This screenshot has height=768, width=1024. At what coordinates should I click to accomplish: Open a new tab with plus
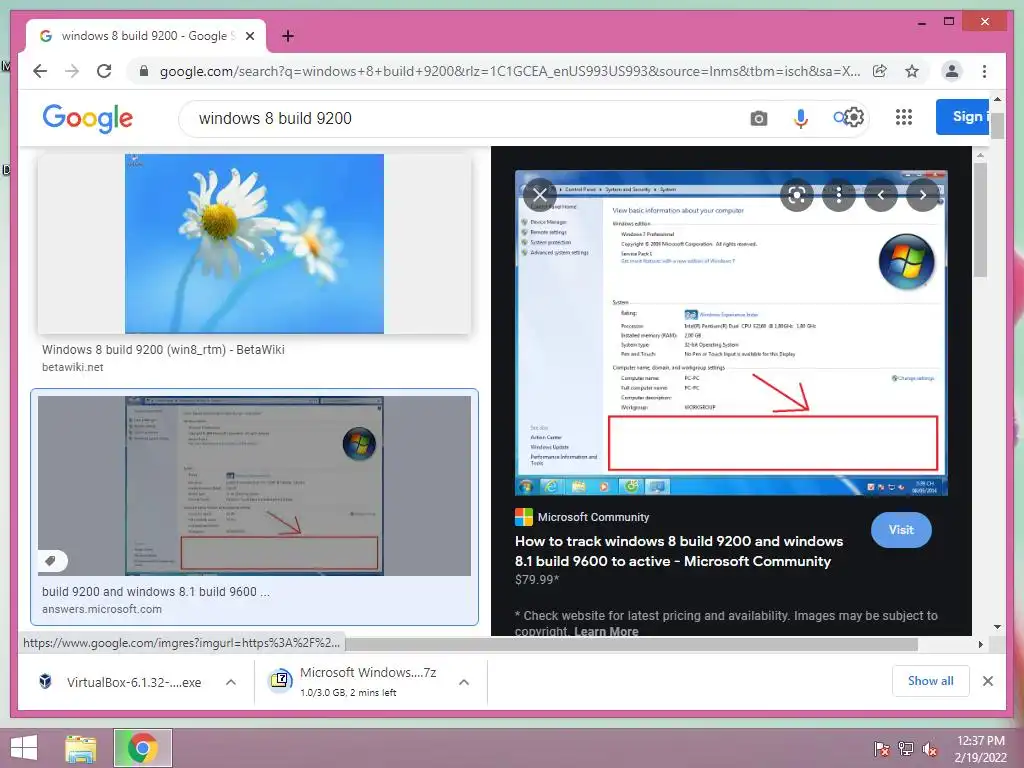288,36
